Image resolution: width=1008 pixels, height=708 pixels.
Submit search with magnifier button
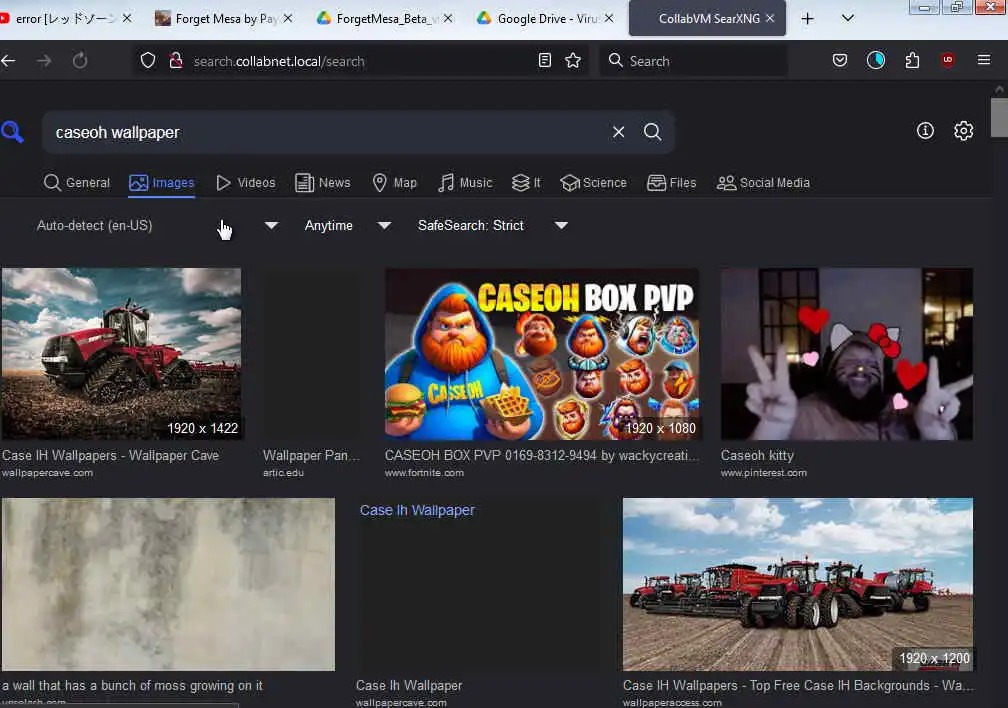pyautogui.click(x=652, y=132)
